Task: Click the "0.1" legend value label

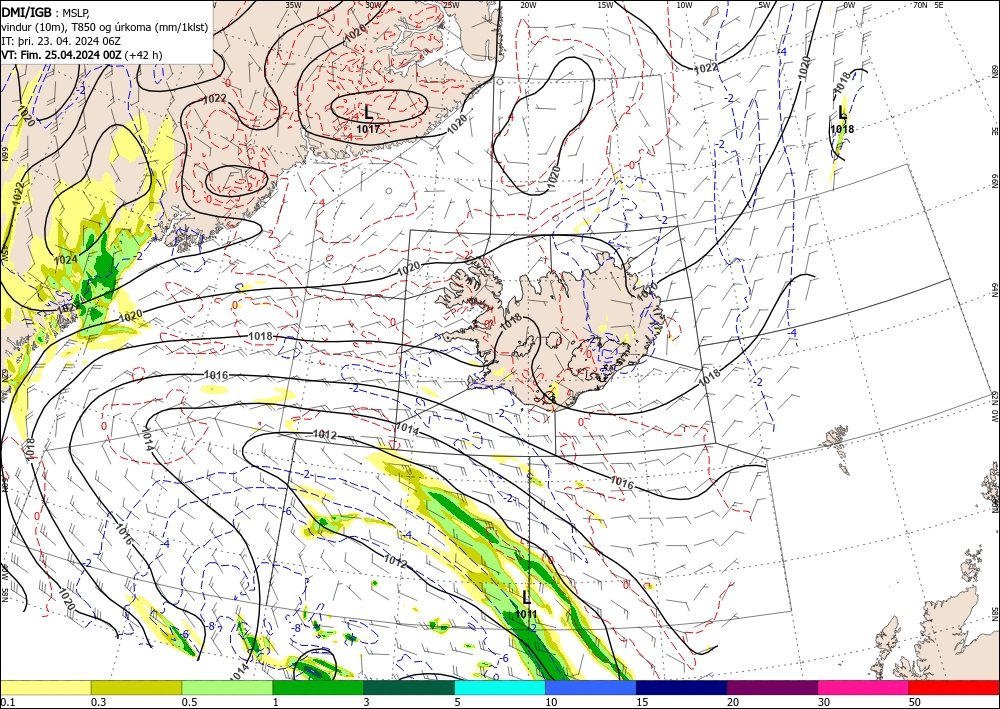Action: point(7,702)
